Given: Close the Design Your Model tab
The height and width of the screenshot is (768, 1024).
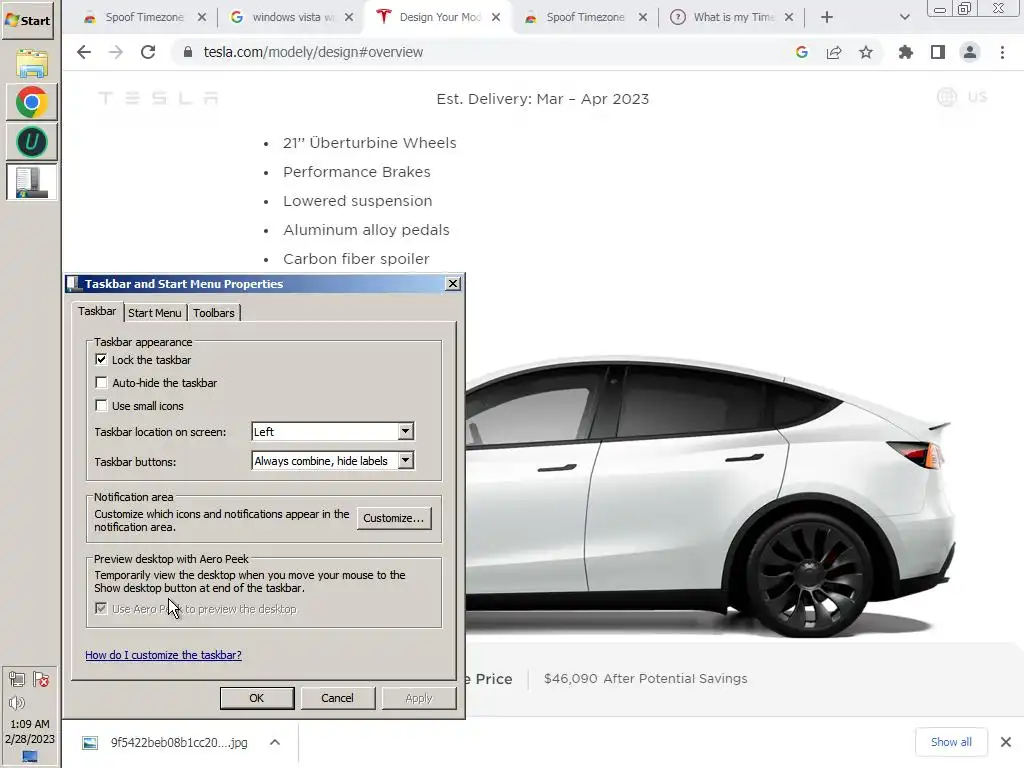Looking at the screenshot, I should tap(496, 17).
